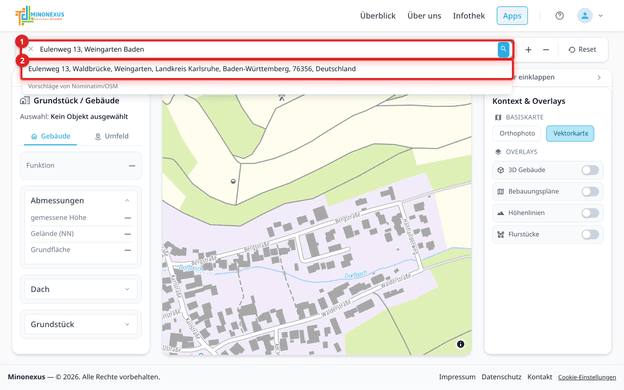The image size is (624, 390).
Task: Open the user profile avatar
Action: [x=585, y=16]
